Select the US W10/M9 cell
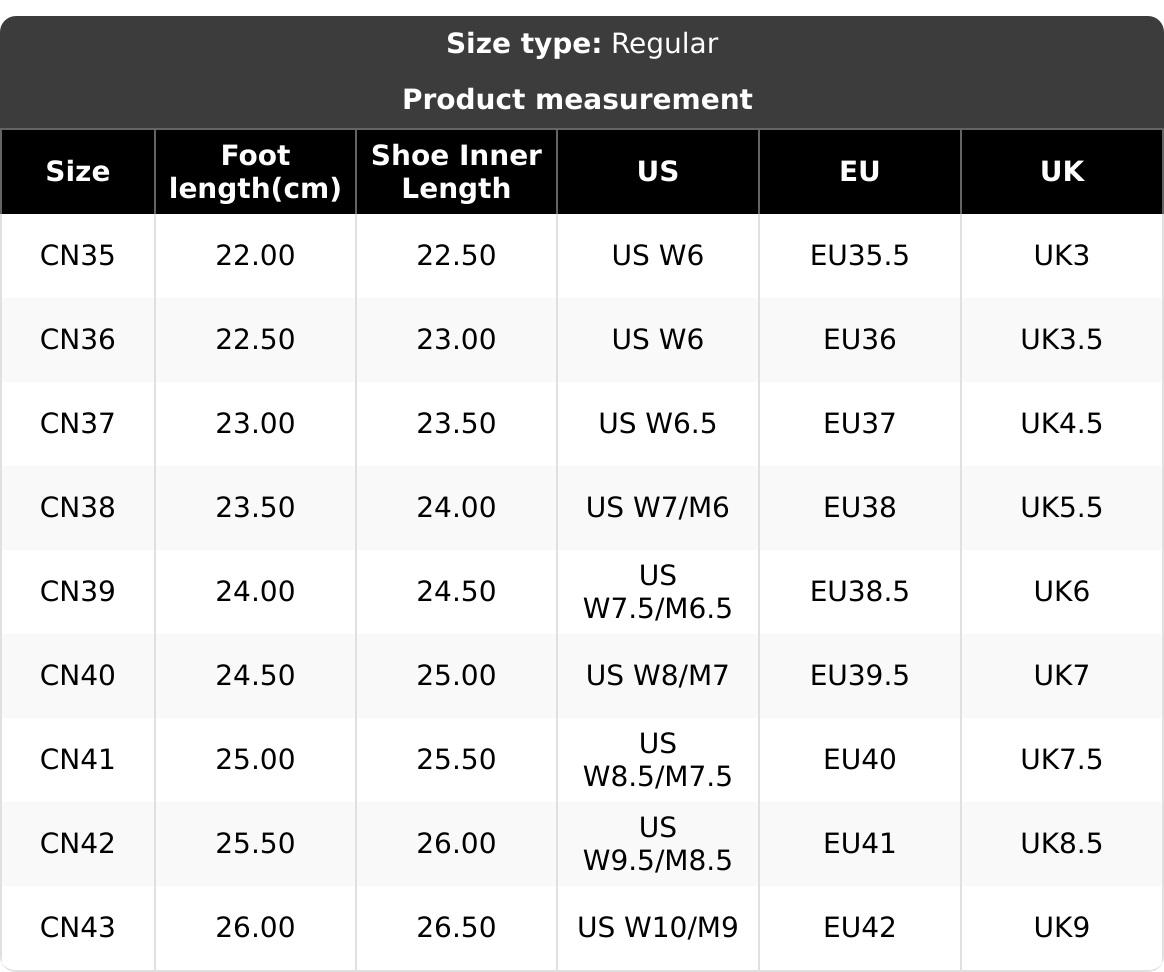This screenshot has height=972, width=1164. [658, 928]
